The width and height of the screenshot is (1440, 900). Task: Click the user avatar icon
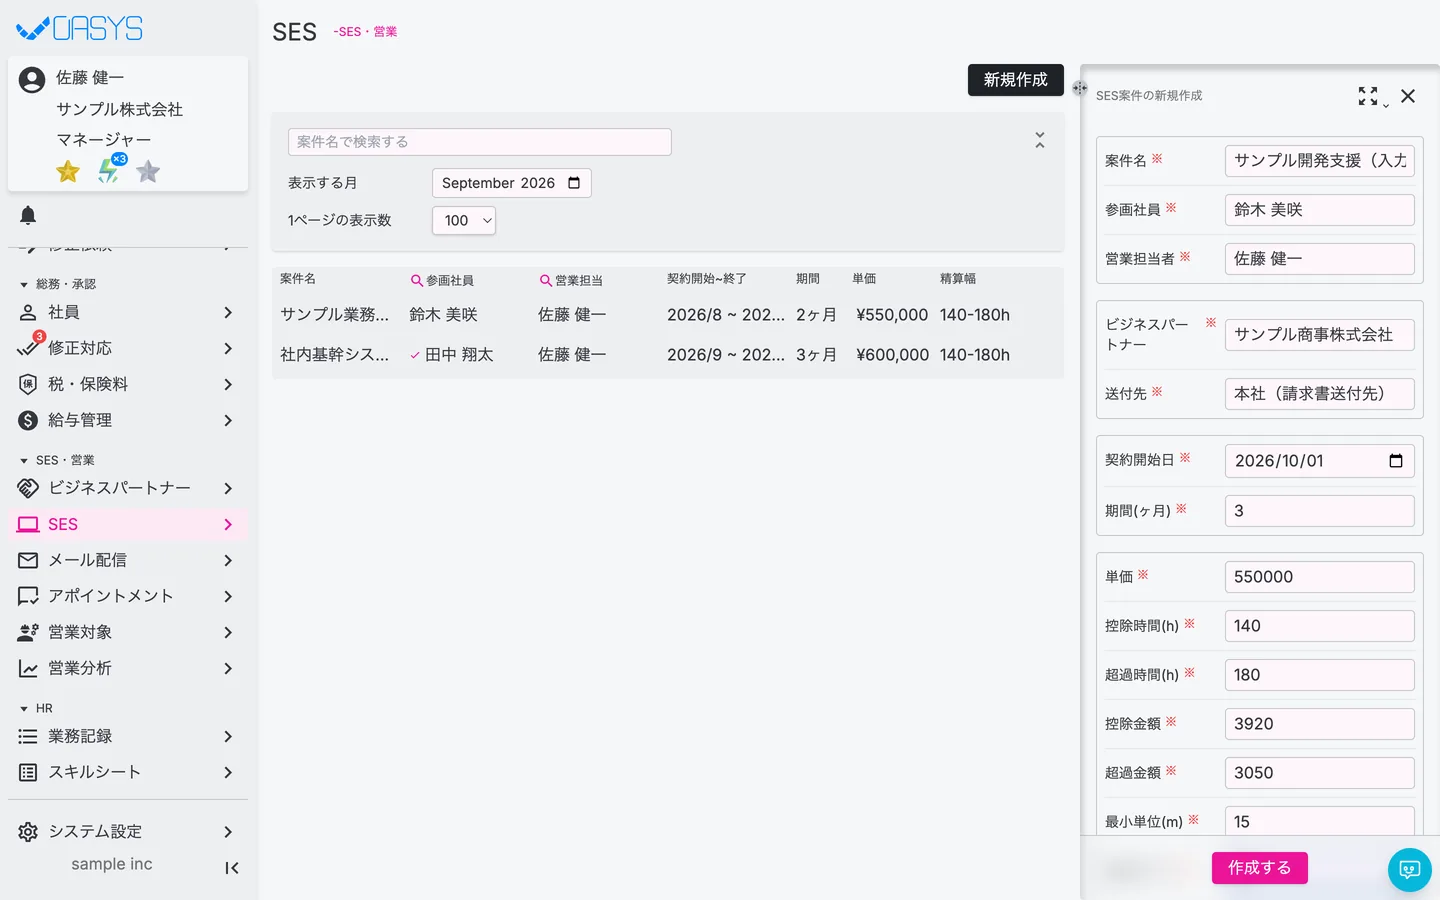tap(32, 80)
